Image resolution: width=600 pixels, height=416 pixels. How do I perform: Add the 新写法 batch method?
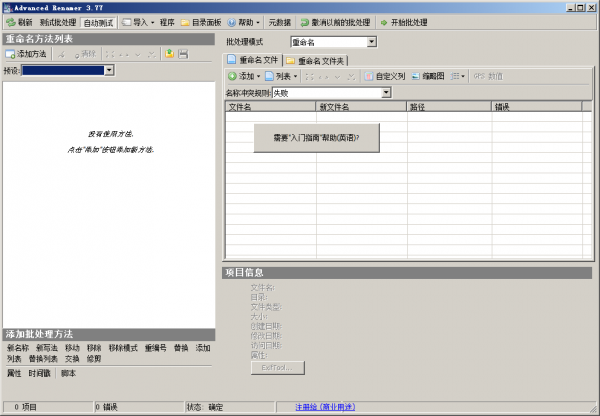[x=47, y=348]
